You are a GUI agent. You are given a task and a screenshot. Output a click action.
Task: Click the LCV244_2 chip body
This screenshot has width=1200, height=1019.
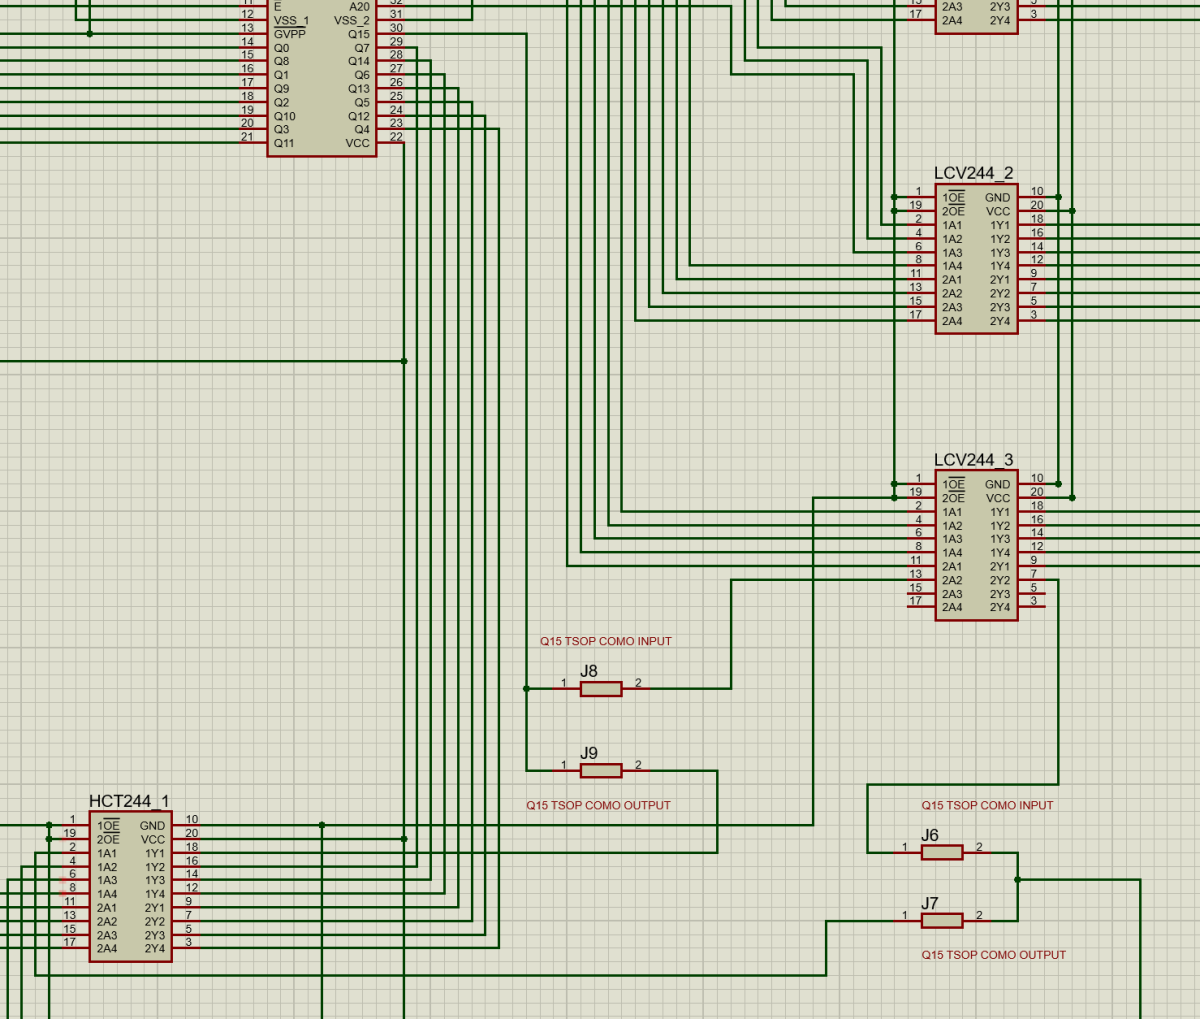coord(976,259)
